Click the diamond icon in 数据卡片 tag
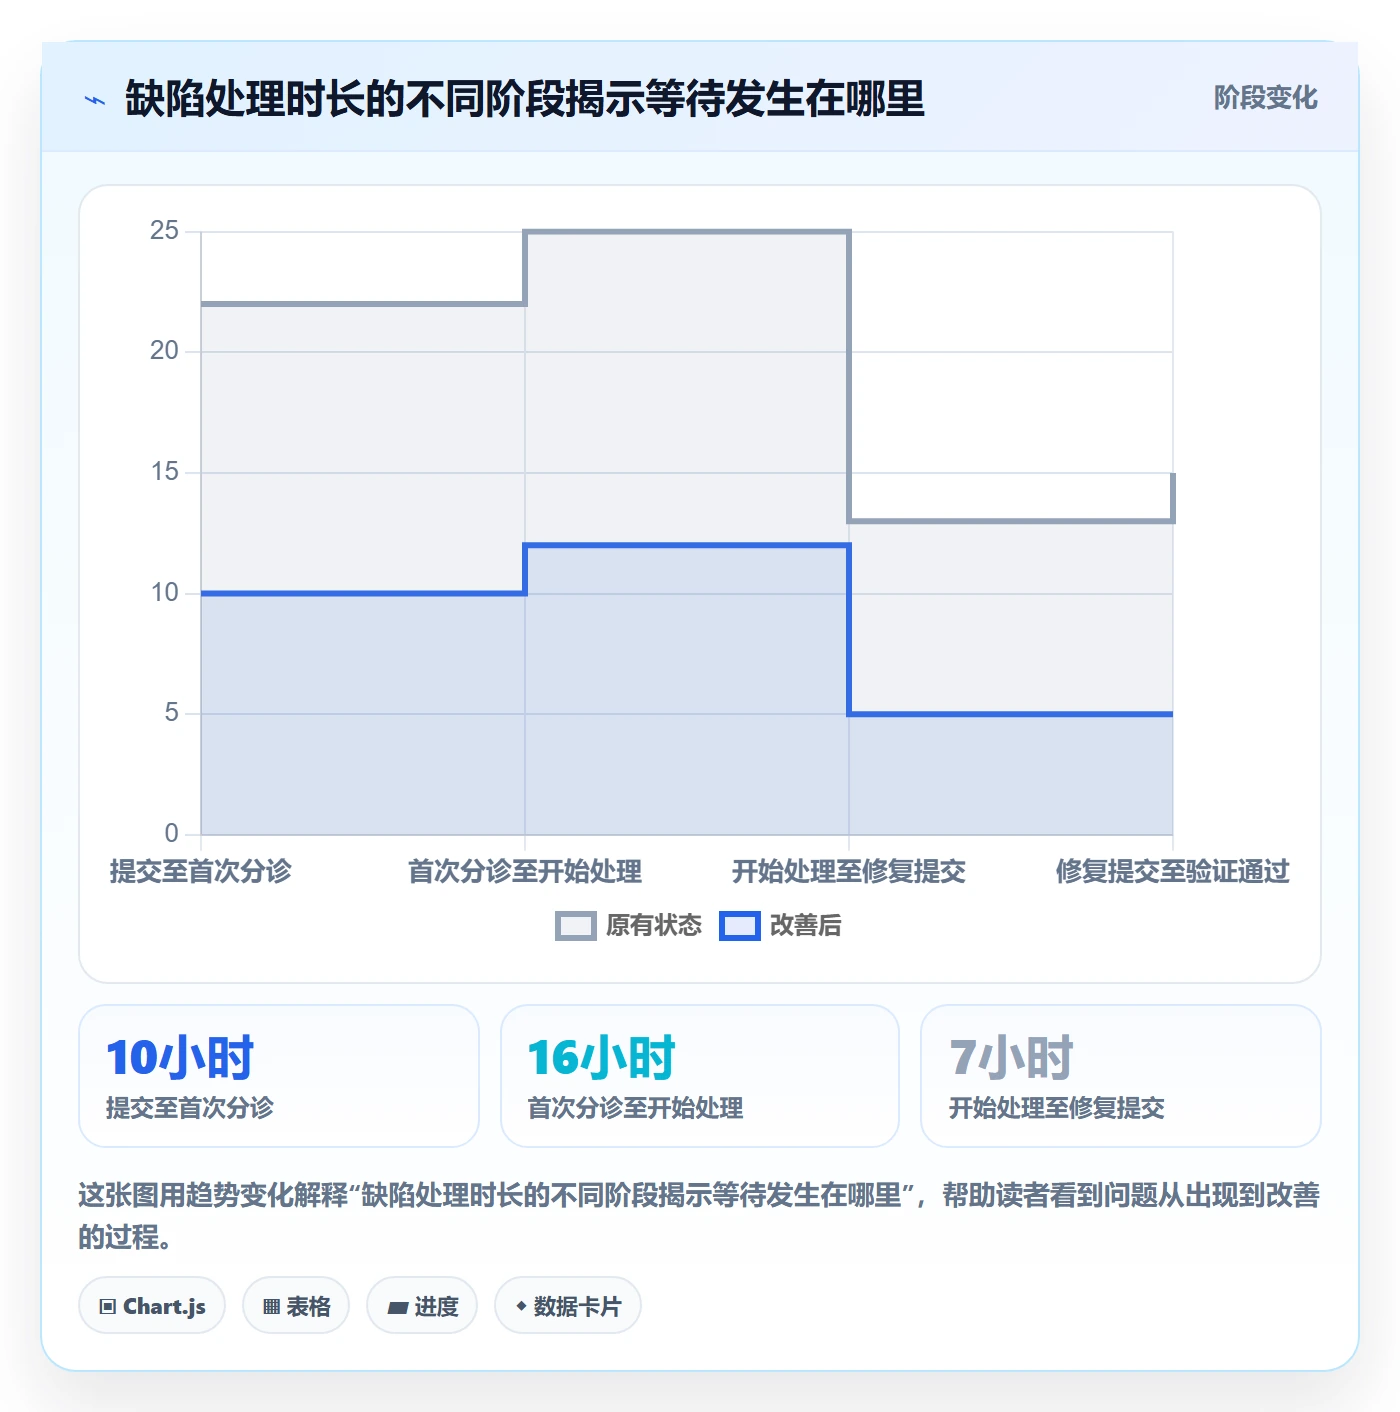The image size is (1400, 1412). point(521,1306)
